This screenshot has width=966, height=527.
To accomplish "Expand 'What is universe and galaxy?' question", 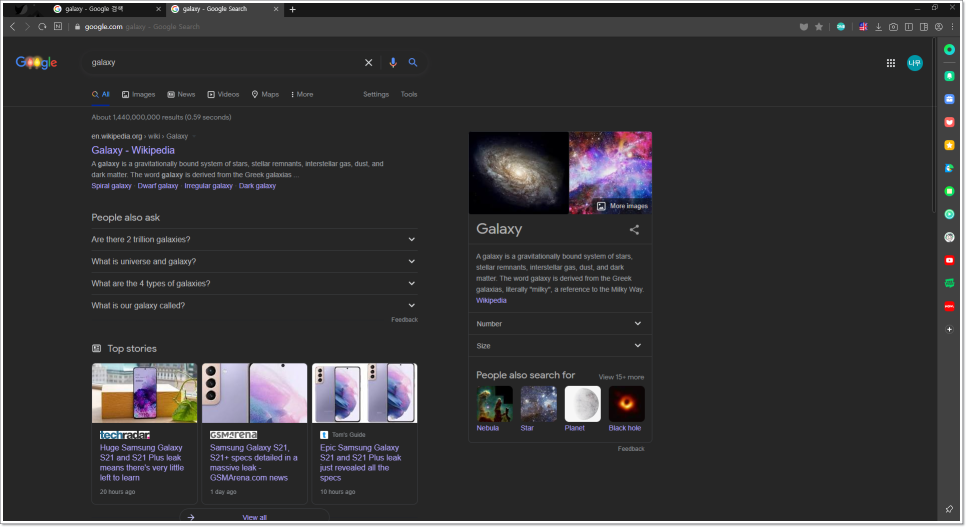I will tap(254, 261).
